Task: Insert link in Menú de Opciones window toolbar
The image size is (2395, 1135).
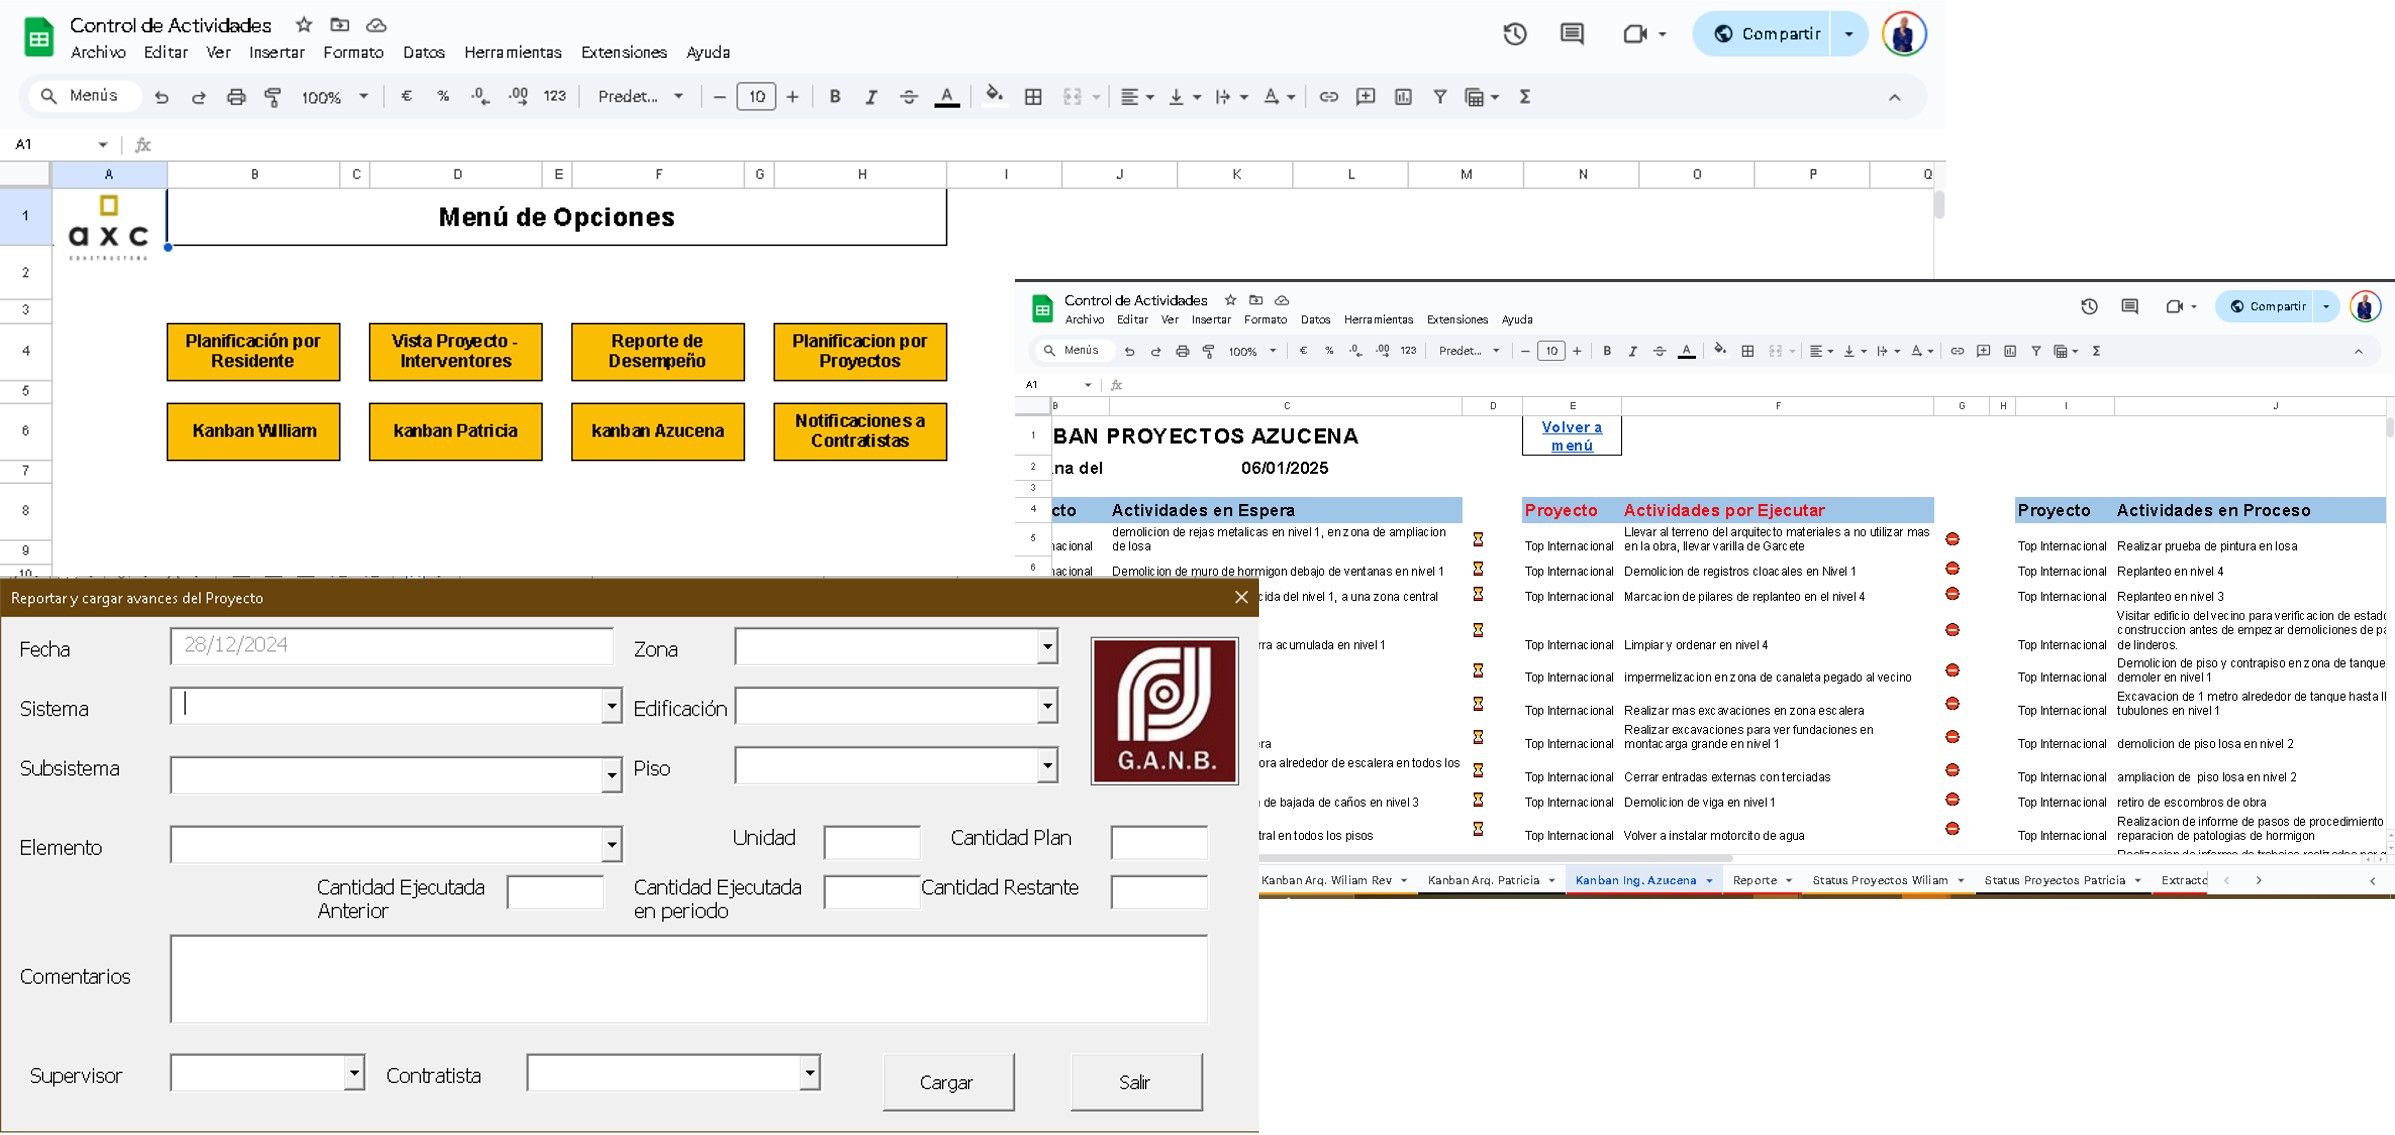Action: (1328, 97)
